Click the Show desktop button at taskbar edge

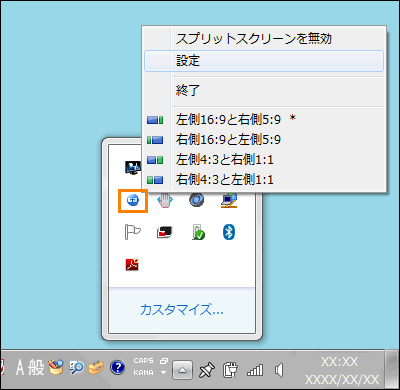(392, 369)
